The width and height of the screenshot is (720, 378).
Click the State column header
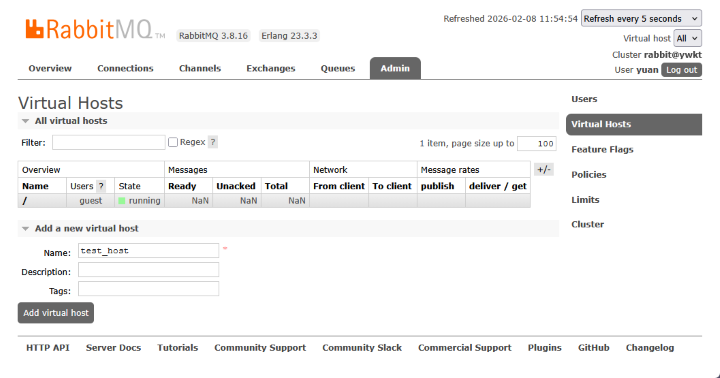point(129,186)
